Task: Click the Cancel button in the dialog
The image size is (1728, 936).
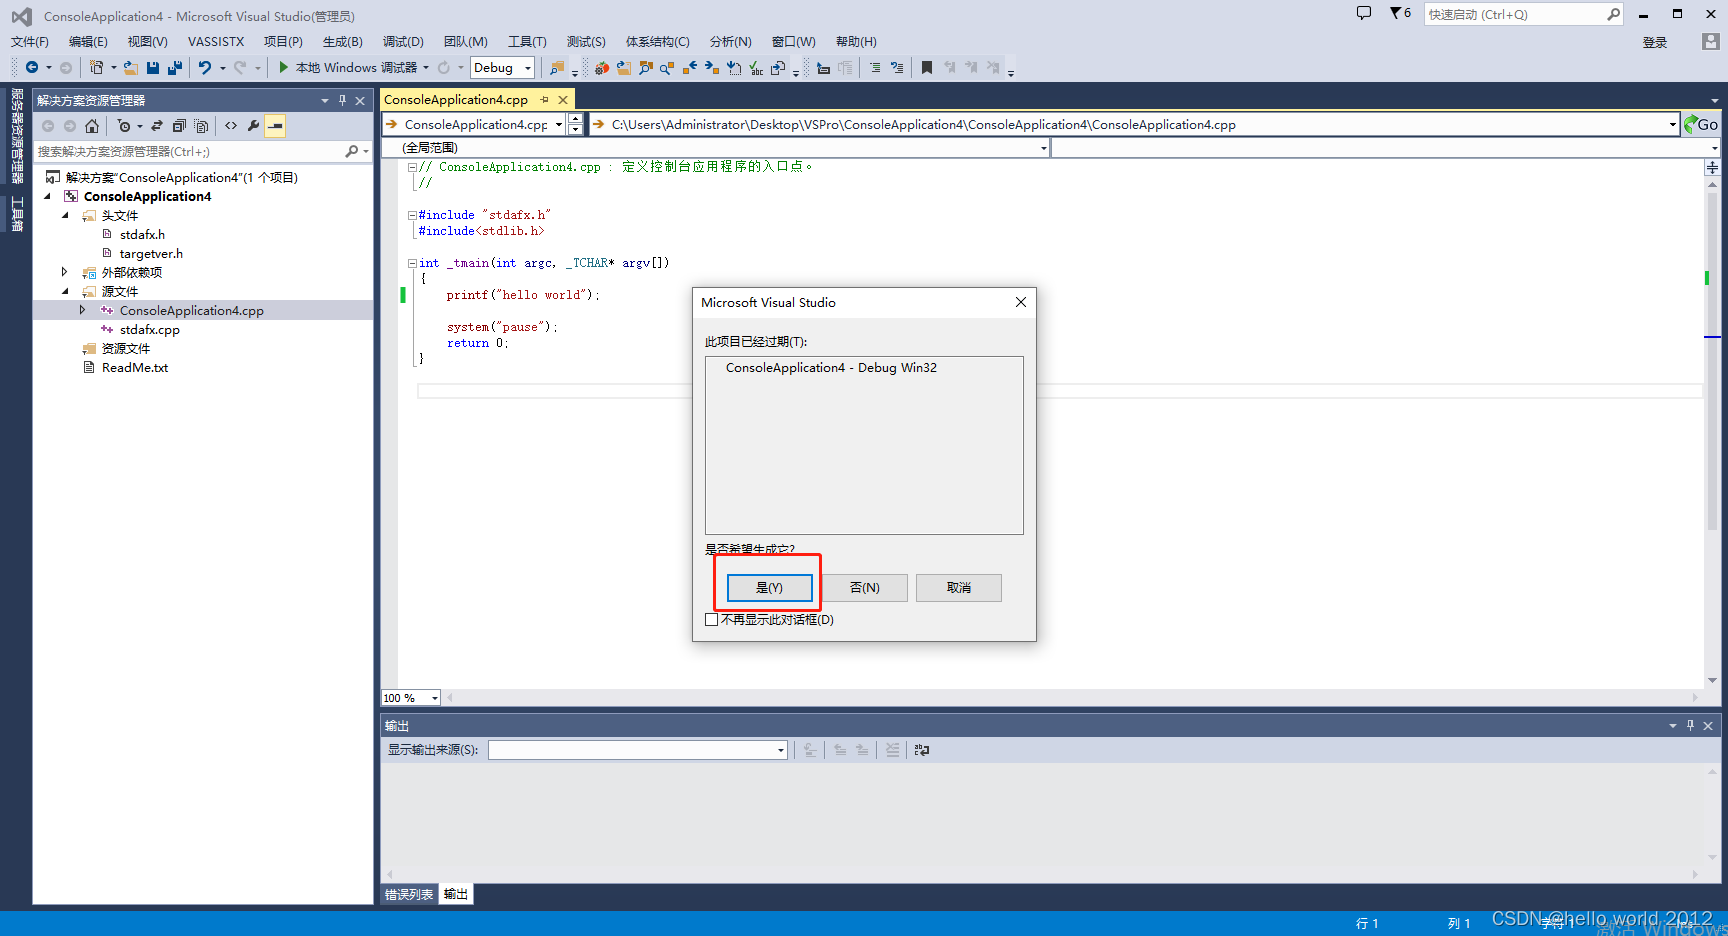Action: [x=959, y=588]
